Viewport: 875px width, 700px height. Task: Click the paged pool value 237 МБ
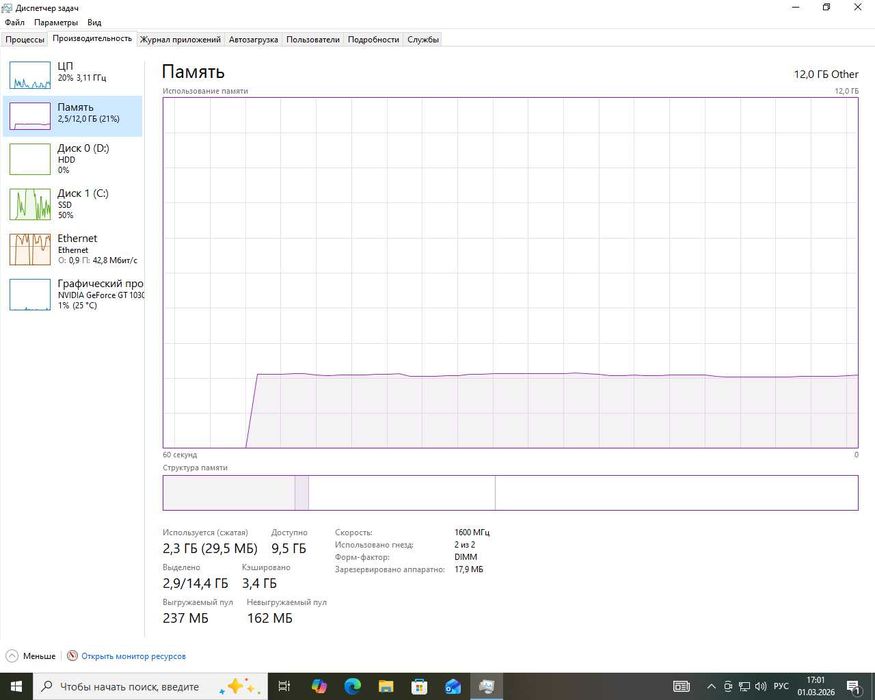(185, 619)
